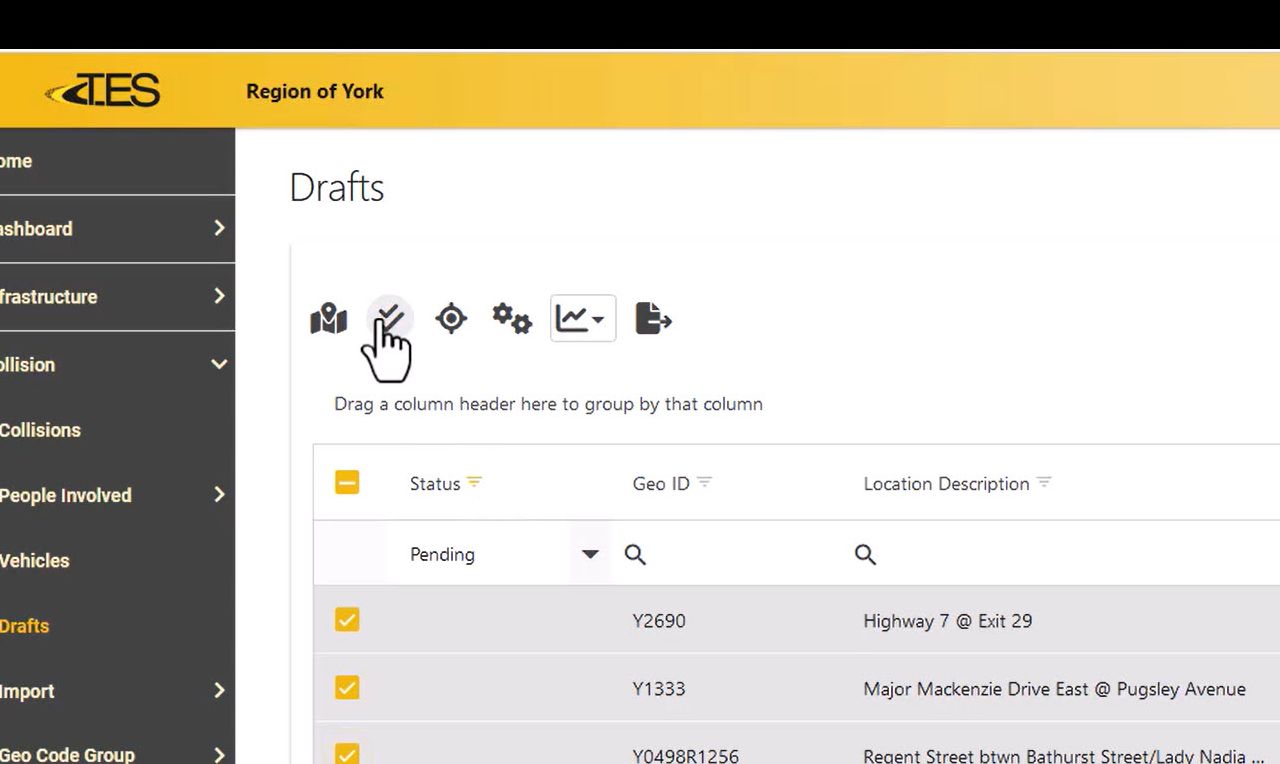The image size is (1280, 764).
Task: Expand the People Involved submenu
Action: pyautogui.click(x=219, y=495)
